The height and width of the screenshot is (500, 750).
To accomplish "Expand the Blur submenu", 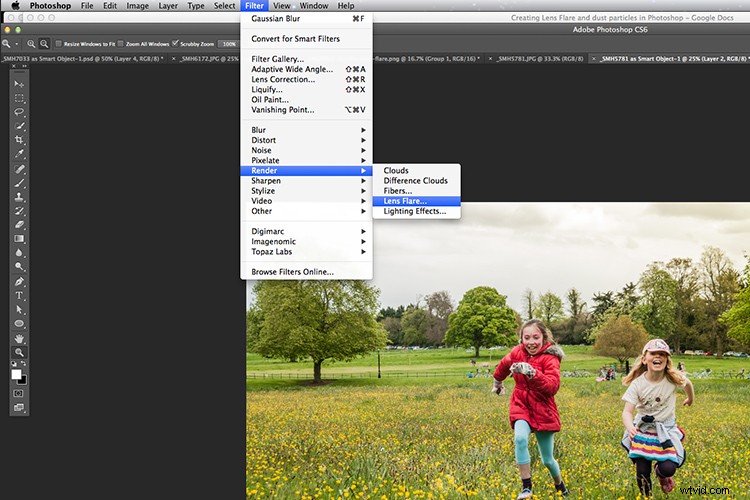I will [x=306, y=130].
